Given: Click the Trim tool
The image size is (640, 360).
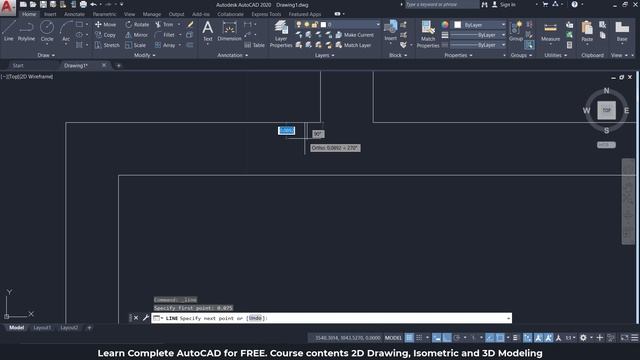Looking at the screenshot, I should click(x=164, y=24).
